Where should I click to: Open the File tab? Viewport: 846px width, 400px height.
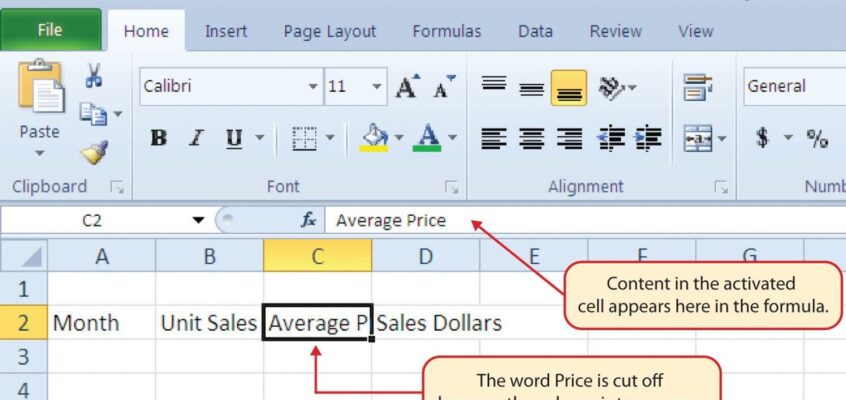(50, 30)
